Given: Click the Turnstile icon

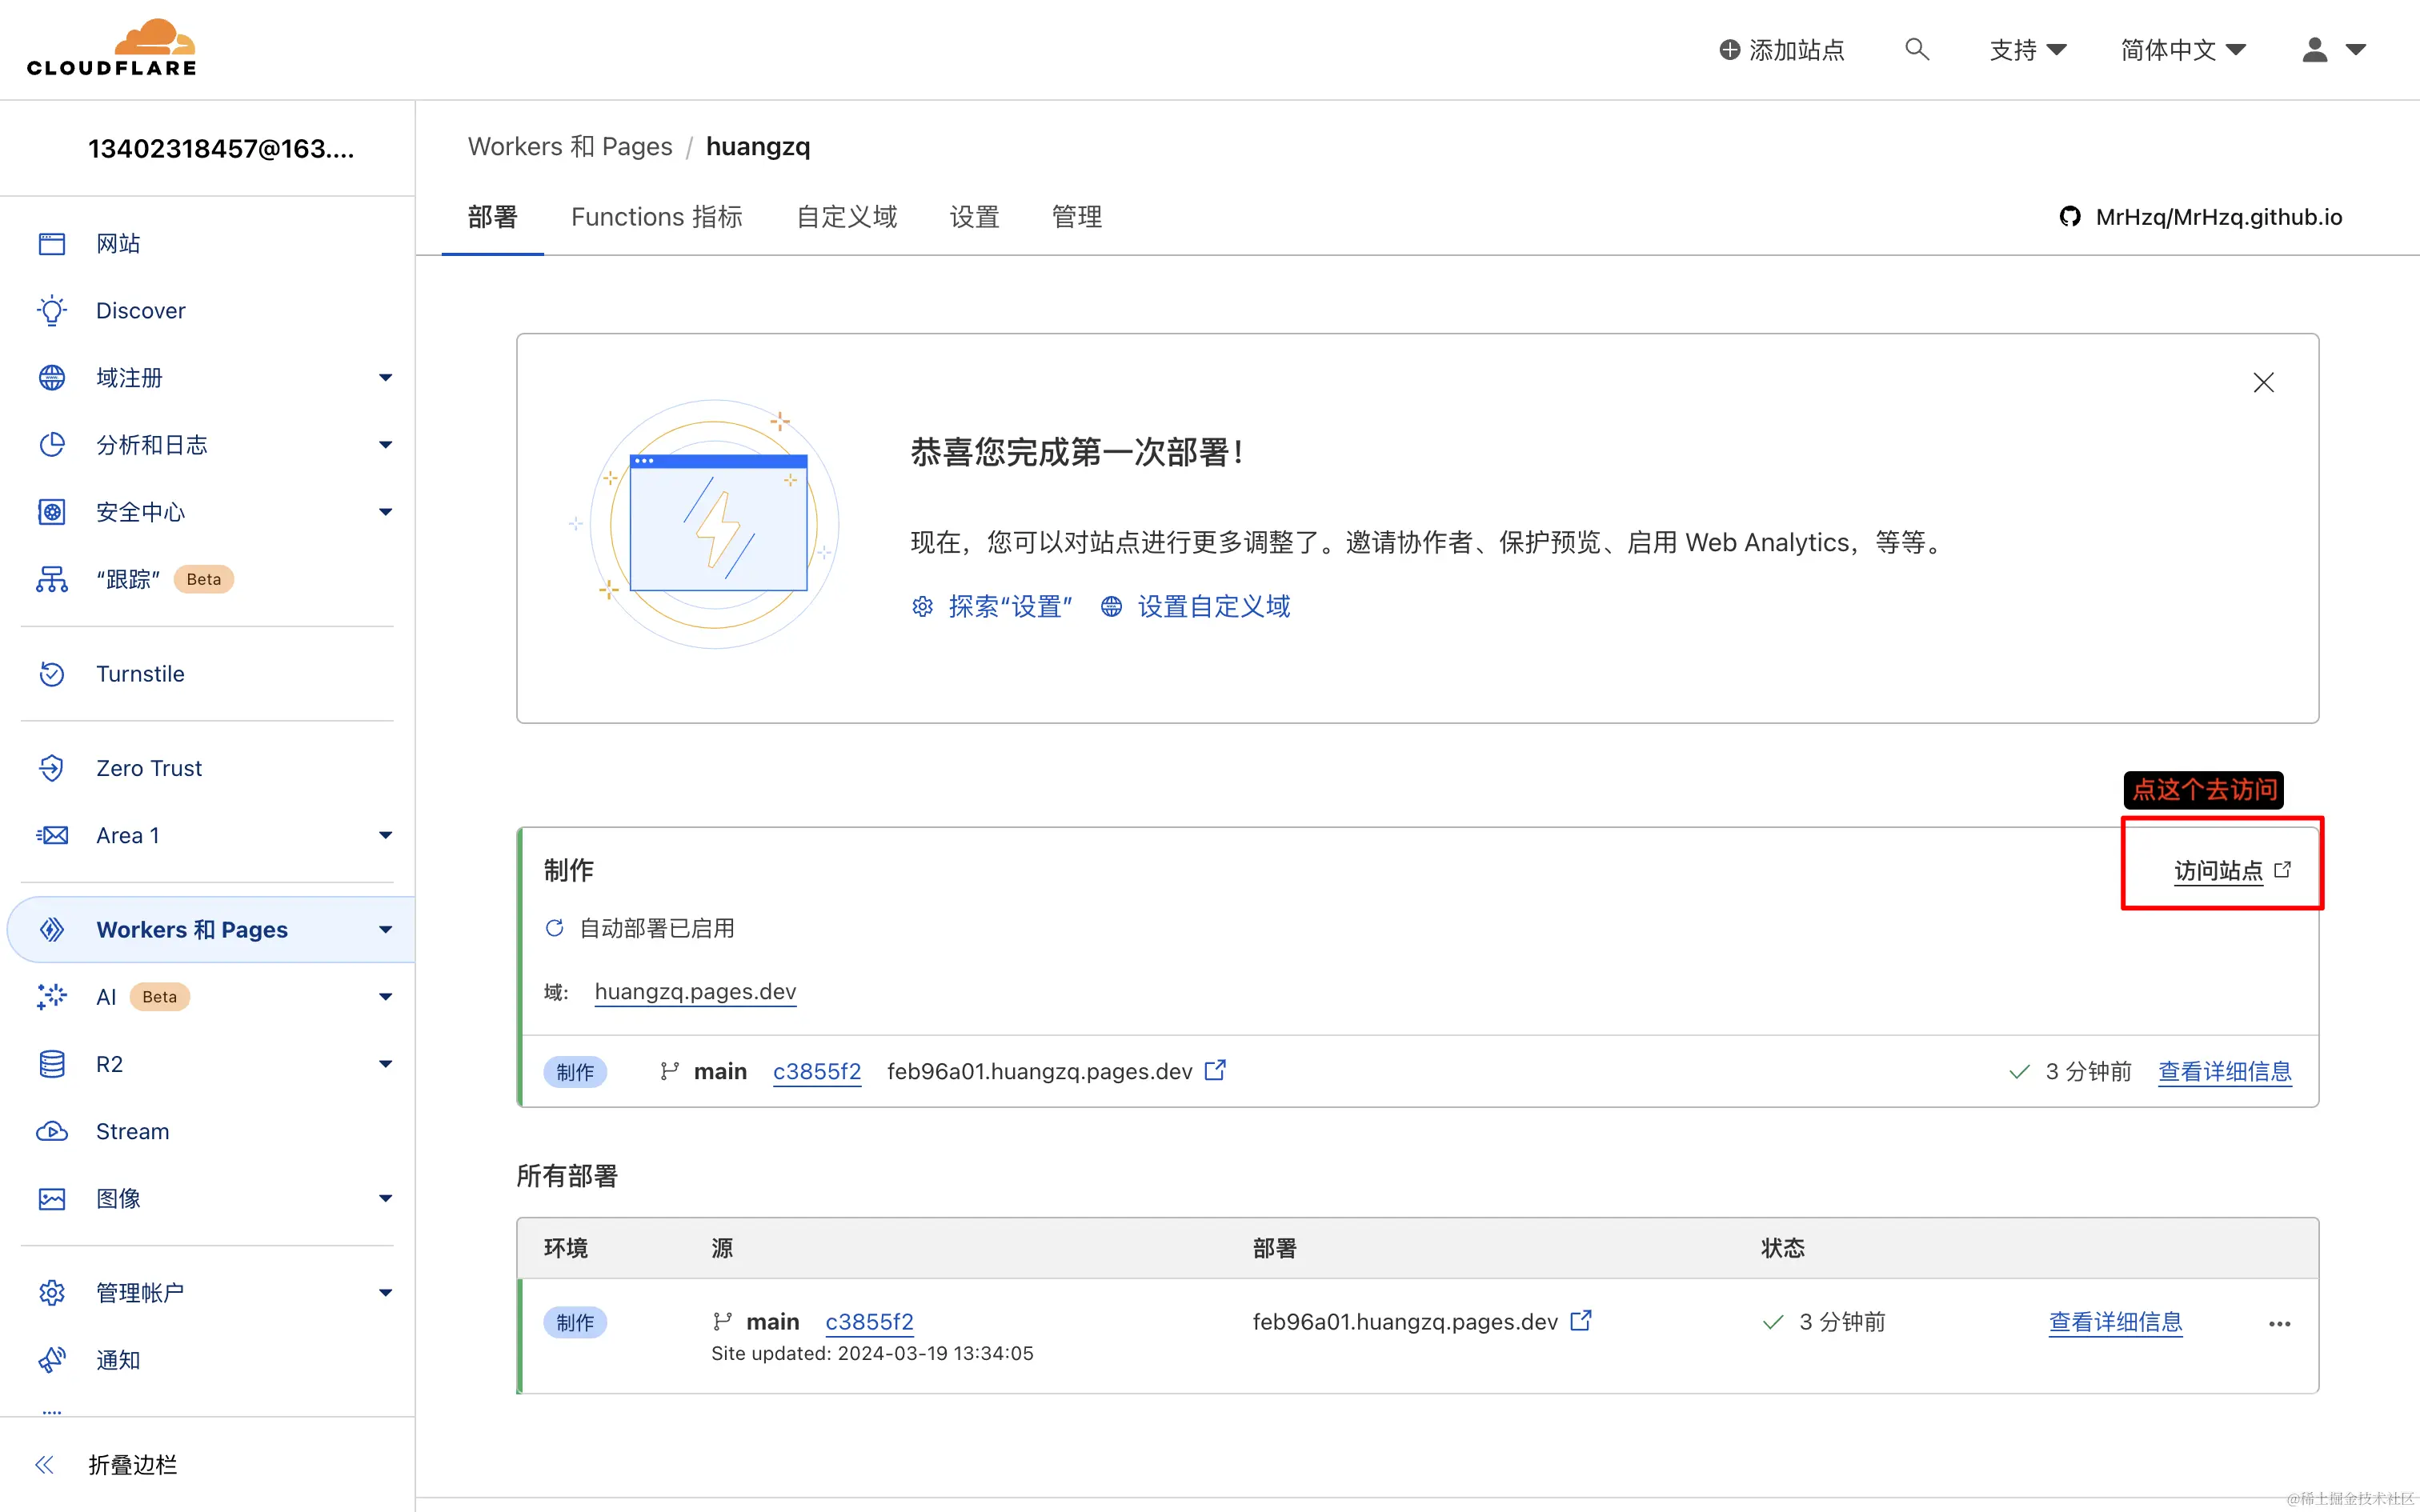Looking at the screenshot, I should point(52,673).
